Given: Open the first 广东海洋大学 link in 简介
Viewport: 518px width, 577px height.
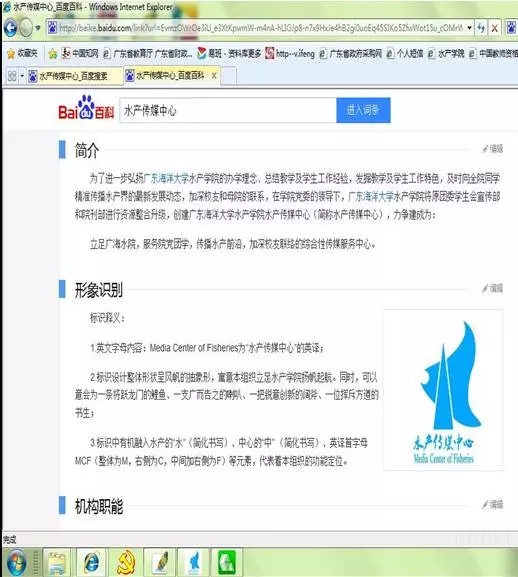Looking at the screenshot, I should [x=166, y=178].
